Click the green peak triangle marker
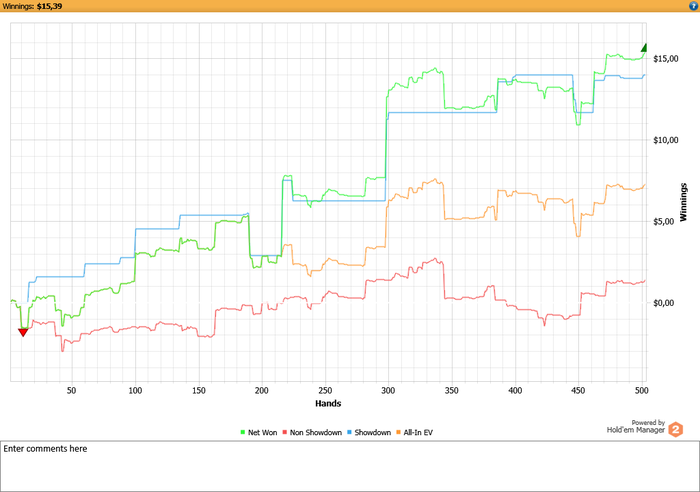This screenshot has width=700, height=492. point(644,48)
